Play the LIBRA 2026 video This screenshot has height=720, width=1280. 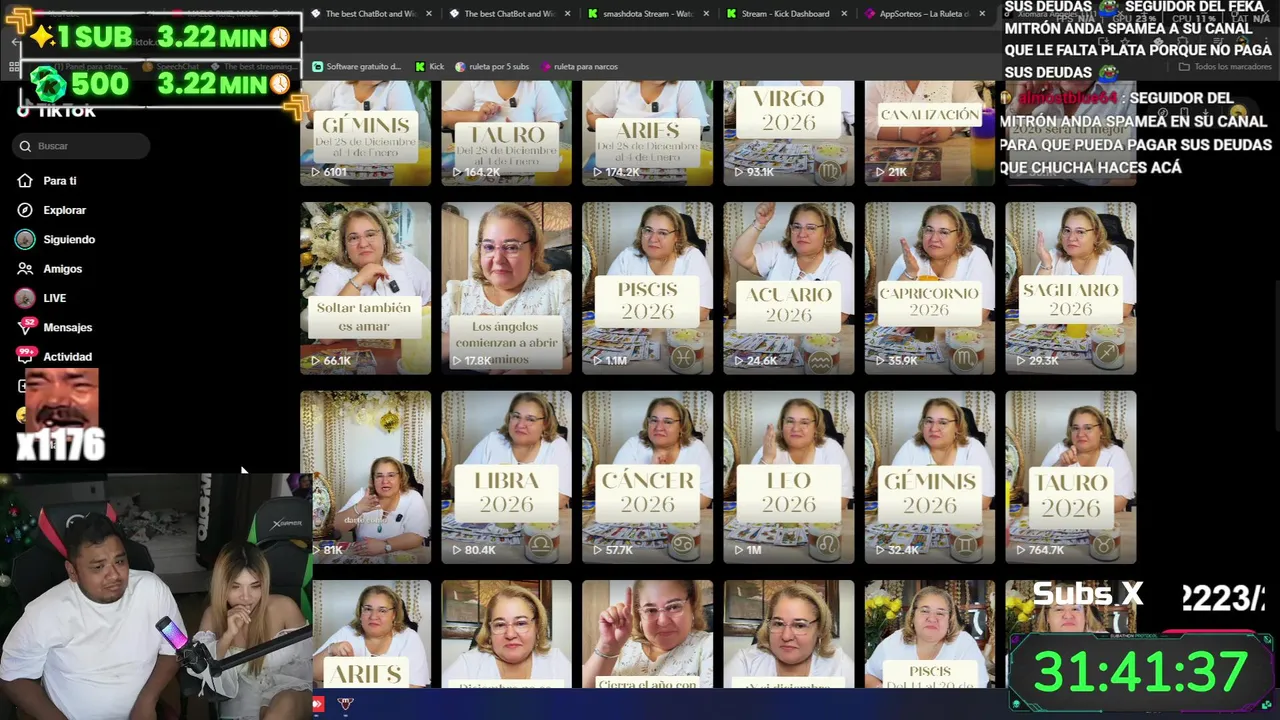click(x=507, y=477)
